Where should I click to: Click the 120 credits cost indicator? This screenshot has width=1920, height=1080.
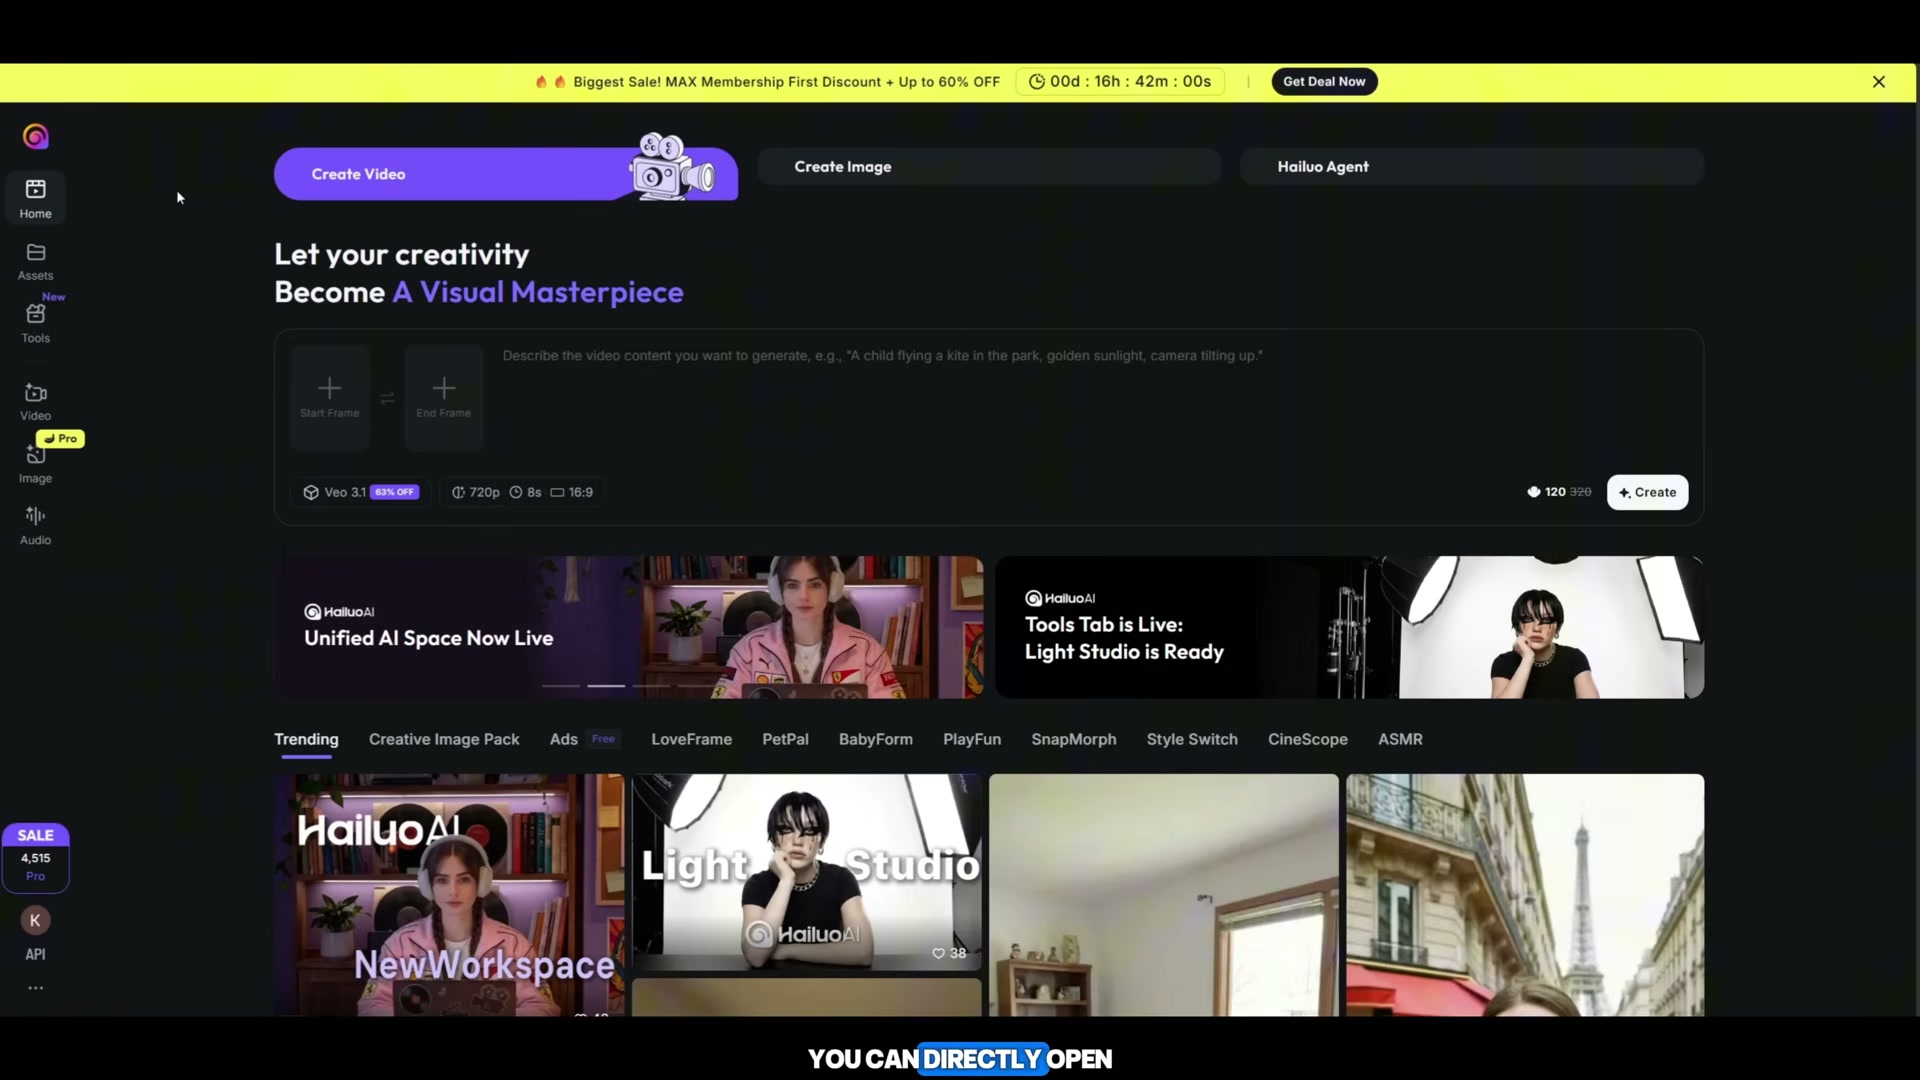(1559, 492)
